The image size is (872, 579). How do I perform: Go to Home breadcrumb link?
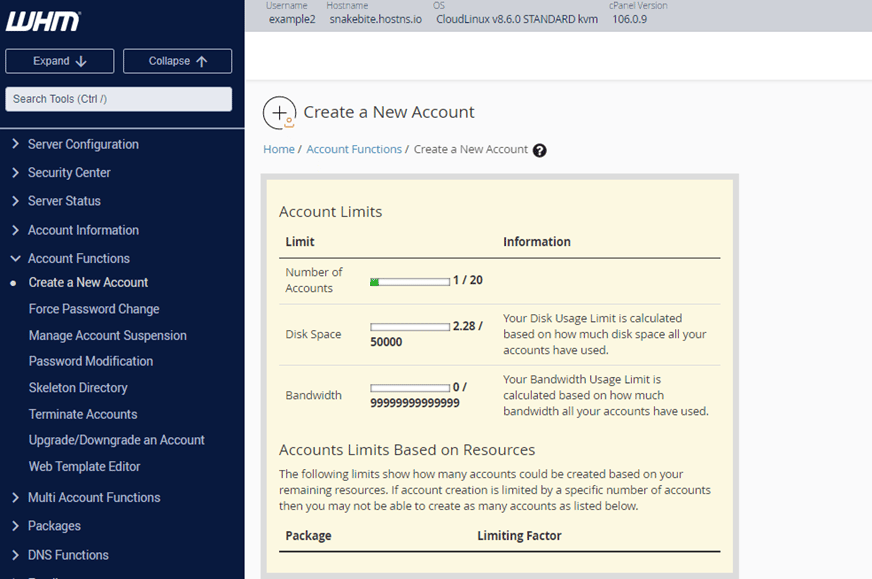279,150
